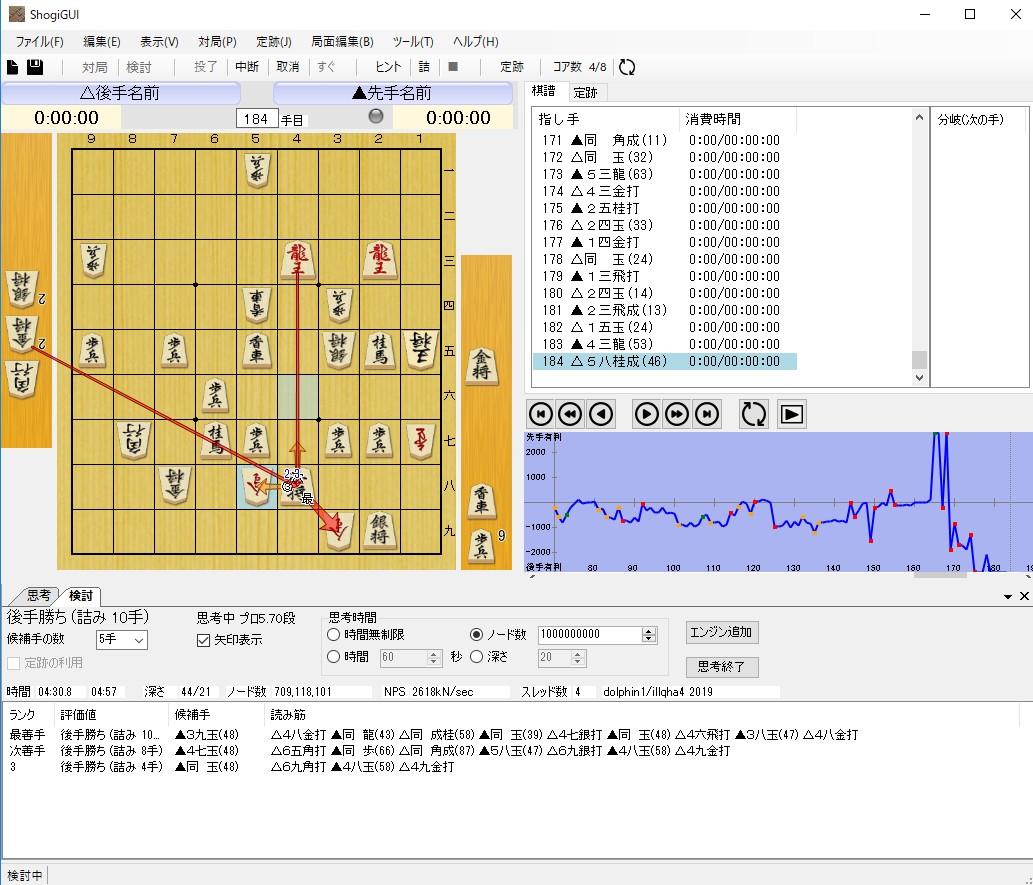Image resolution: width=1033 pixels, height=885 pixels.
Task: Step forward one move
Action: (x=647, y=414)
